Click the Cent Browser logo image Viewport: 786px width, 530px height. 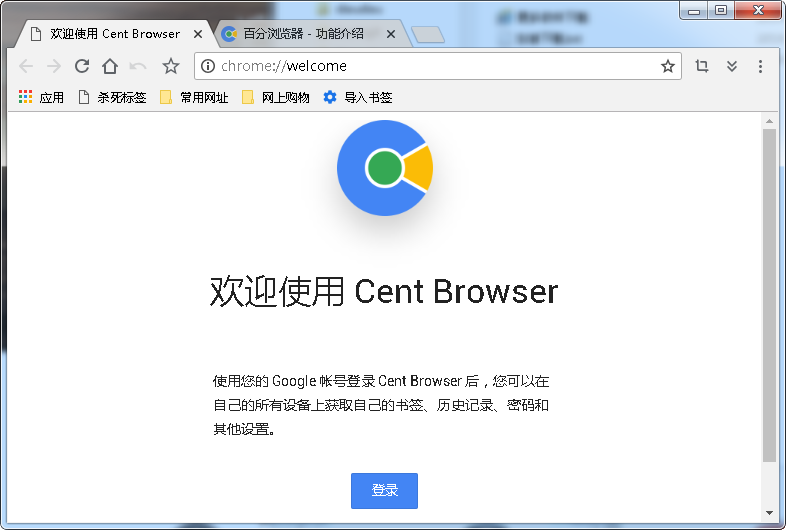[x=385, y=168]
